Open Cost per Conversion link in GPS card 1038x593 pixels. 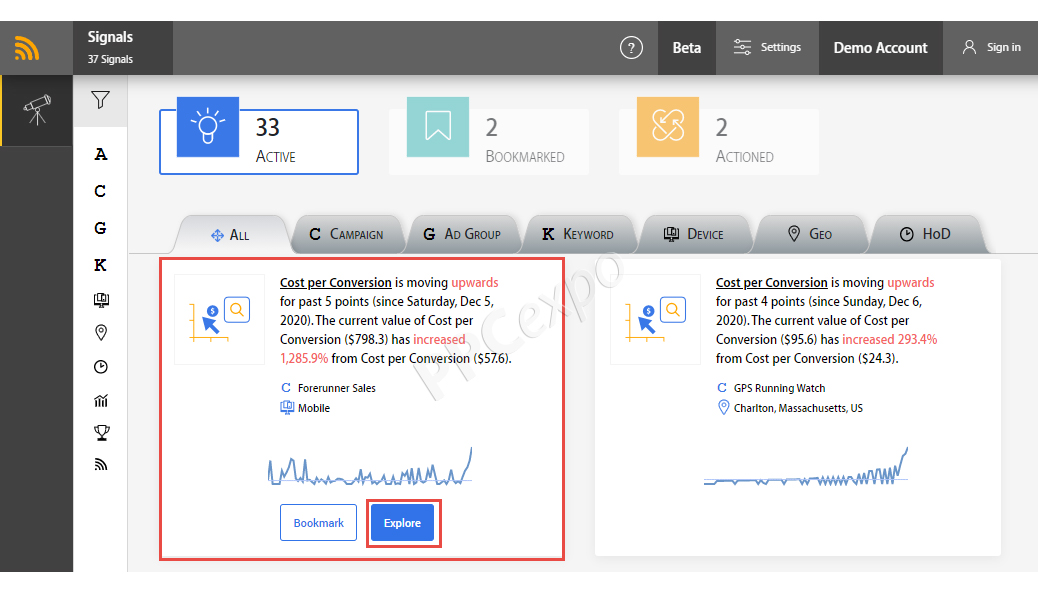pyautogui.click(x=771, y=283)
